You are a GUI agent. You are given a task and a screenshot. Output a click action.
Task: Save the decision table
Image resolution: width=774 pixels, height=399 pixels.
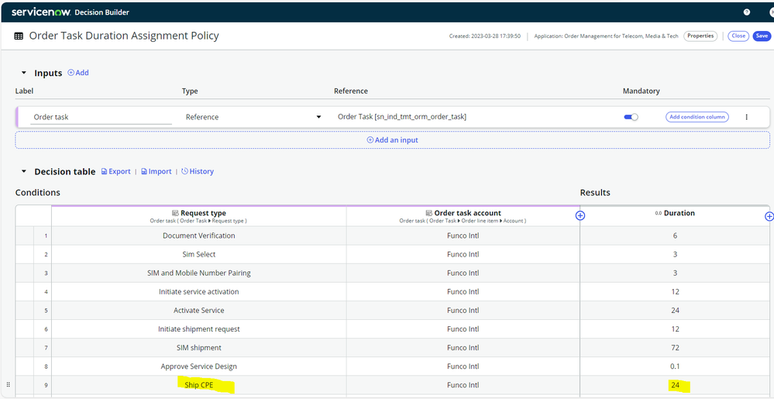click(x=762, y=36)
